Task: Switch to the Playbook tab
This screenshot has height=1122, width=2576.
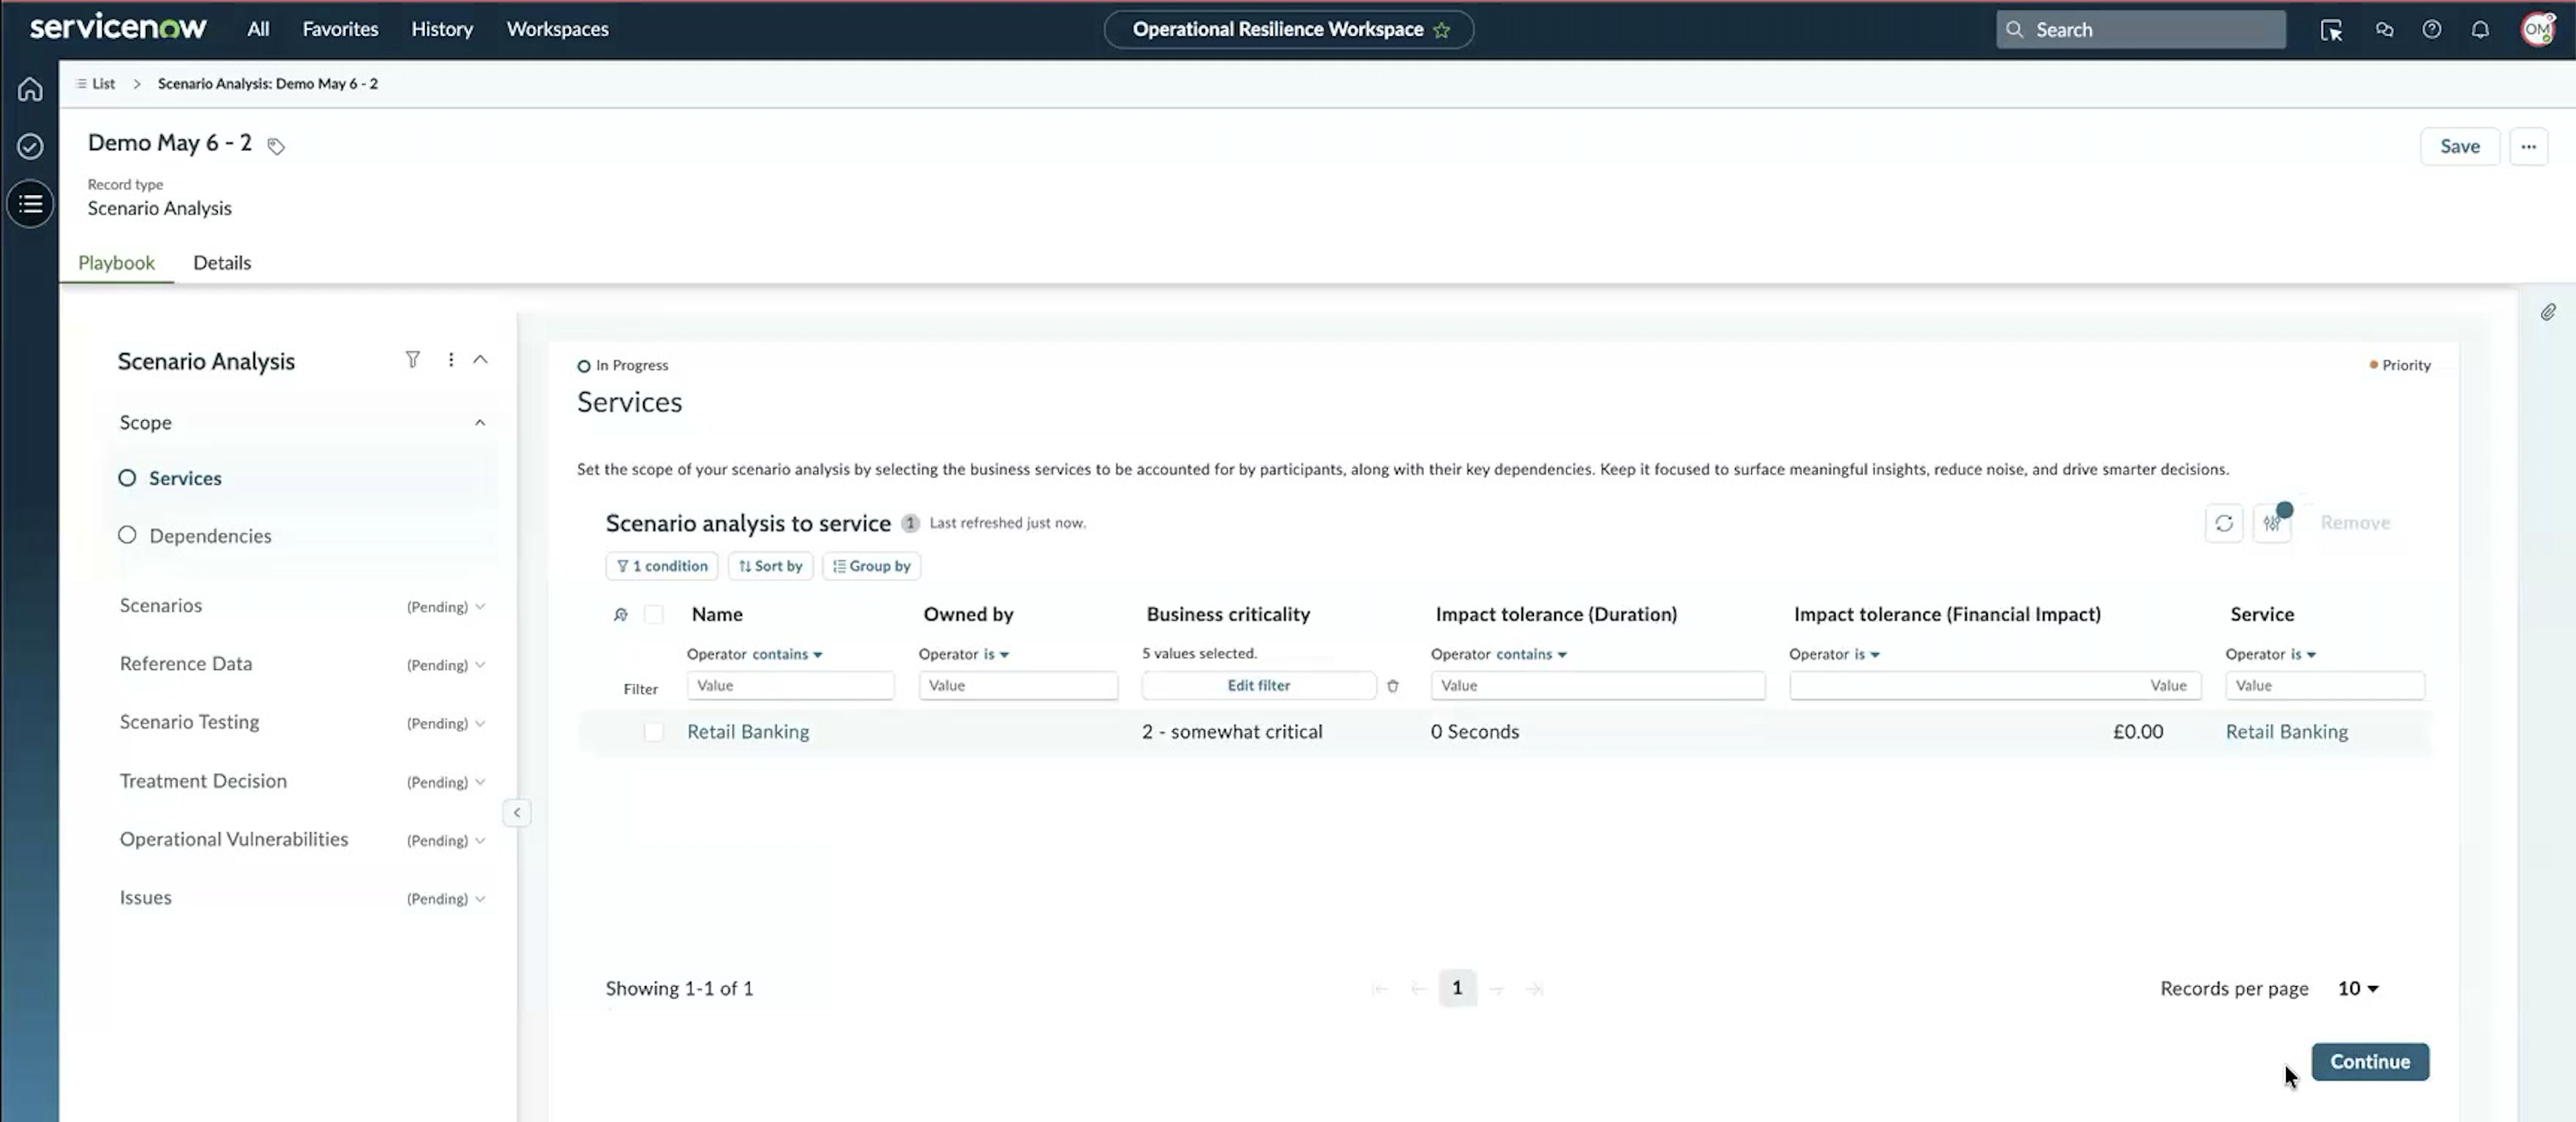Action: click(116, 263)
